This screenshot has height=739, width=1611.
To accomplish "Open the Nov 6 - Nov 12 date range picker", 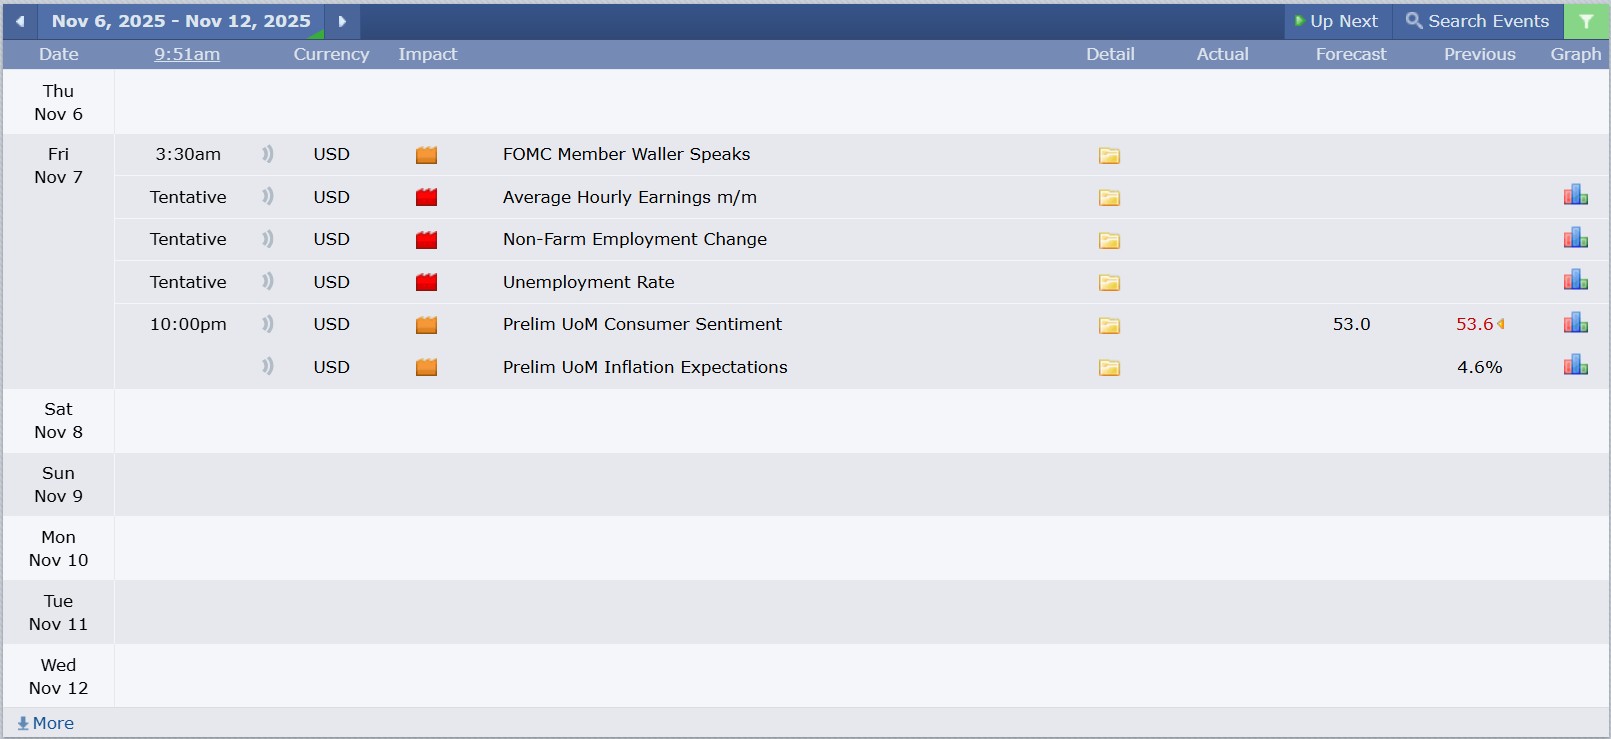I will [181, 21].
